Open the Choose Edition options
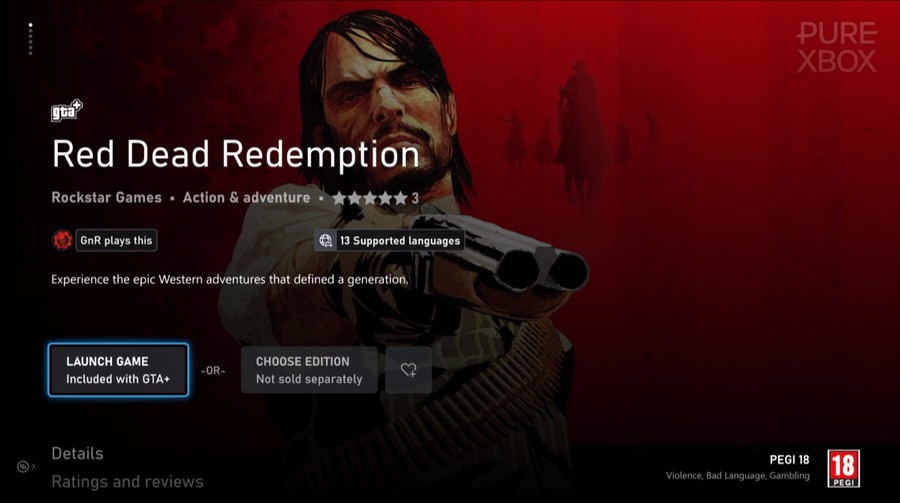This screenshot has height=503, width=900. [x=309, y=370]
